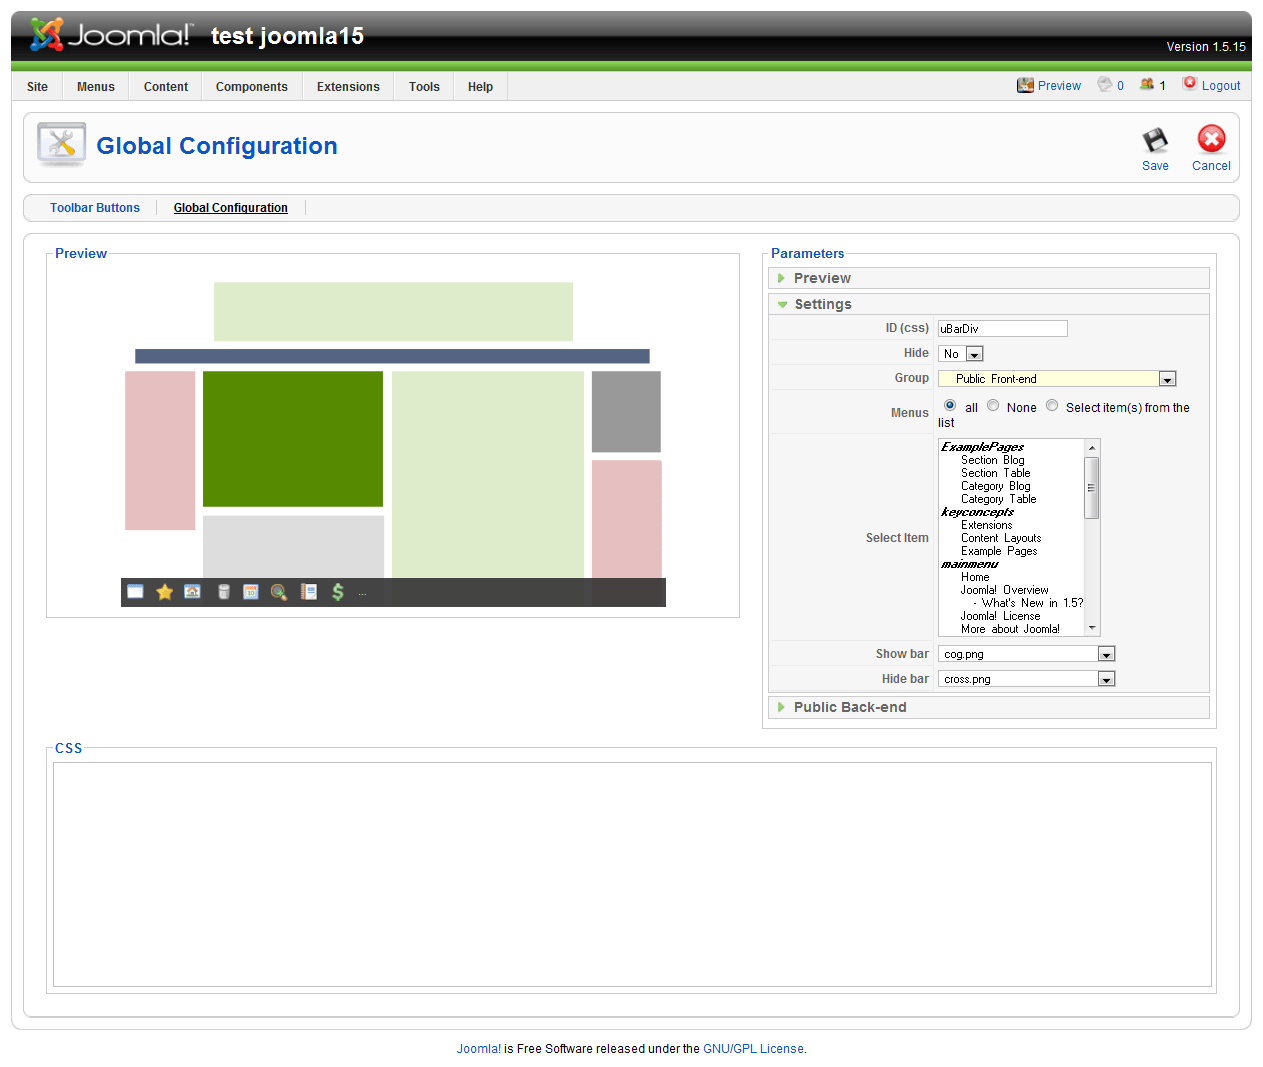Click the Joomla! logo in the header
1263x1067 pixels.
110,35
